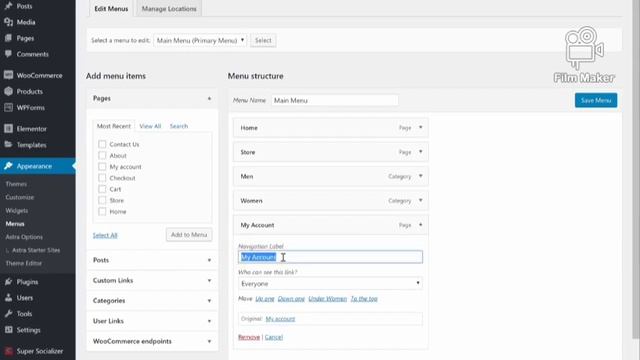Image resolution: width=640 pixels, height=360 pixels.
Task: Expand the Women category item arrow
Action: click(420, 200)
